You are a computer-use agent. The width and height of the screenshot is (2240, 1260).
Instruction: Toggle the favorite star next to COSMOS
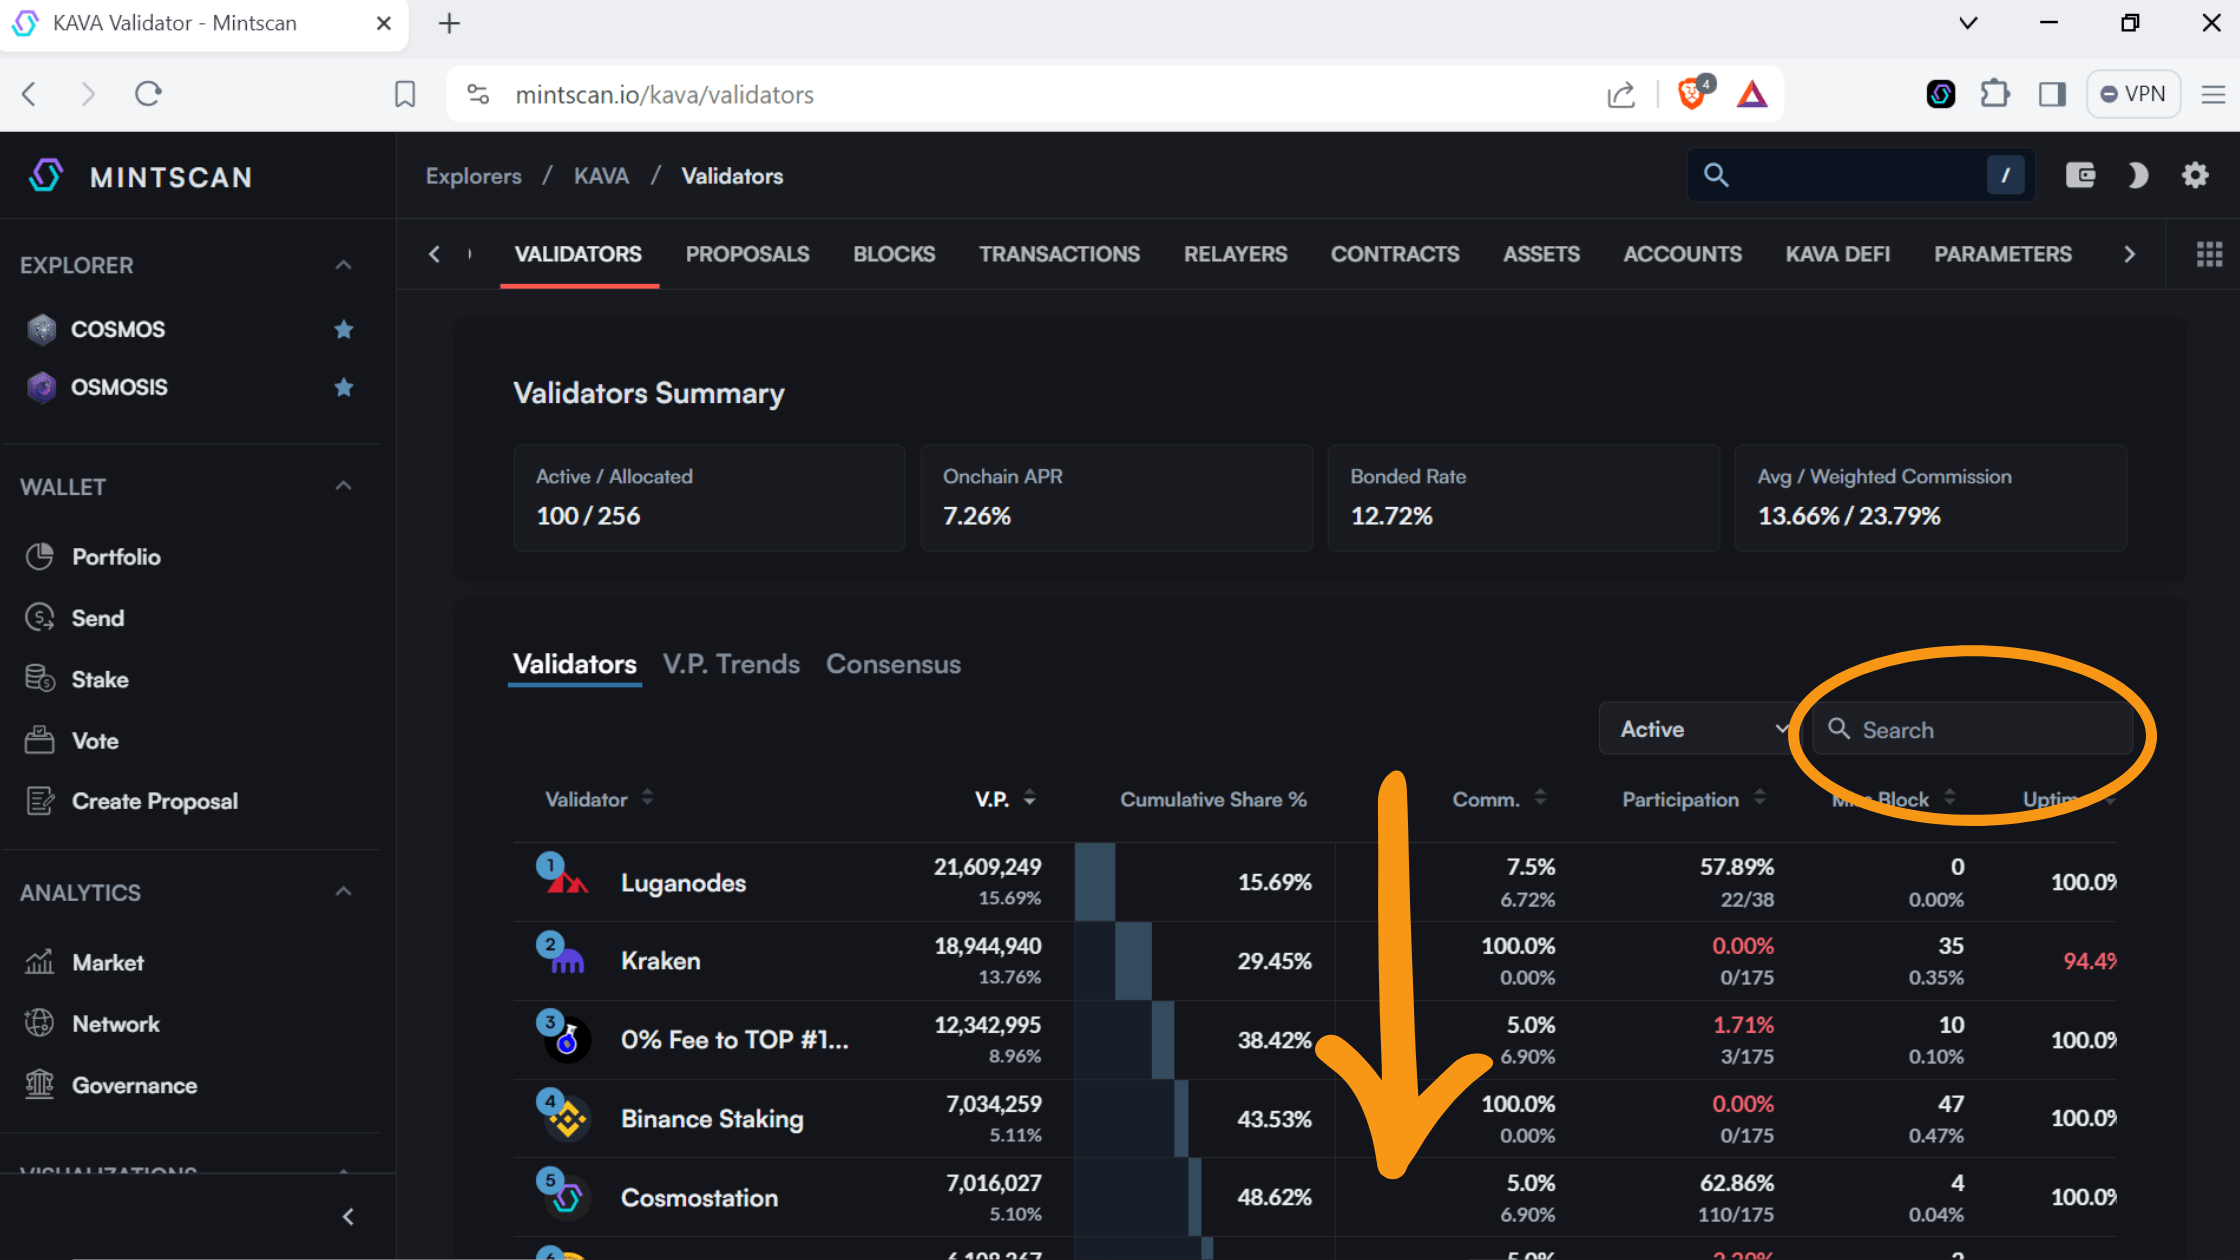(344, 329)
